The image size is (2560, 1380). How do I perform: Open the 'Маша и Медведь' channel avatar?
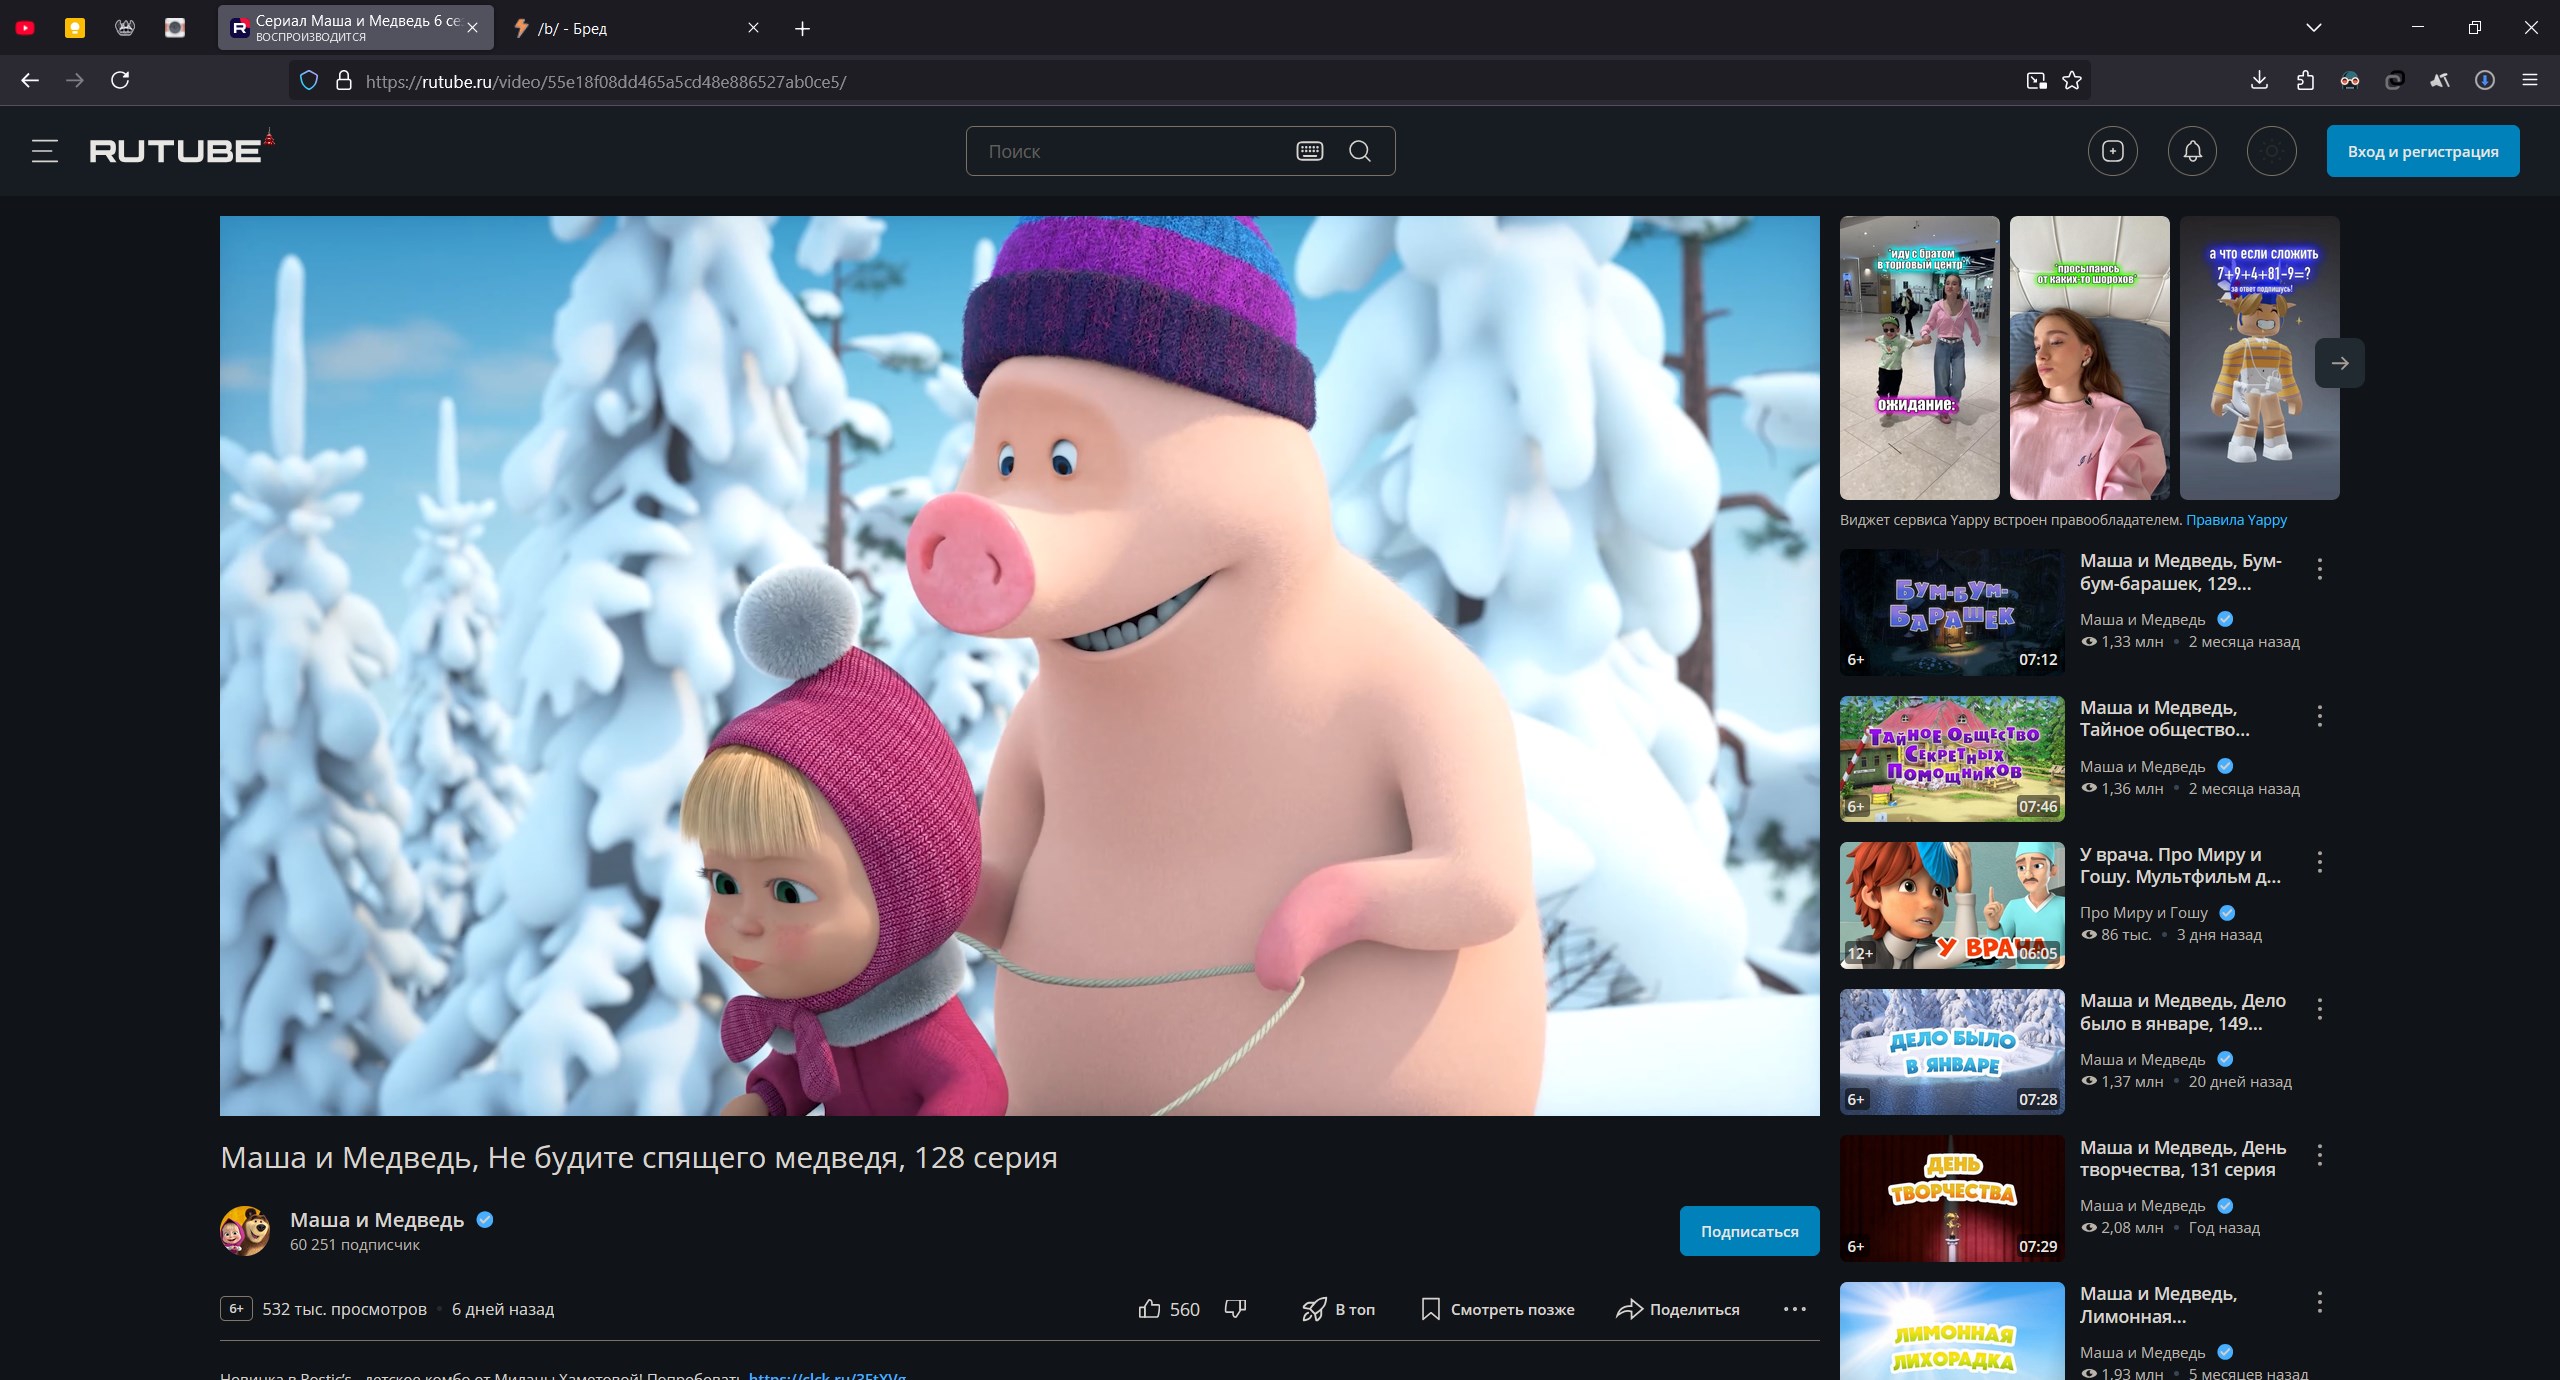pyautogui.click(x=245, y=1231)
